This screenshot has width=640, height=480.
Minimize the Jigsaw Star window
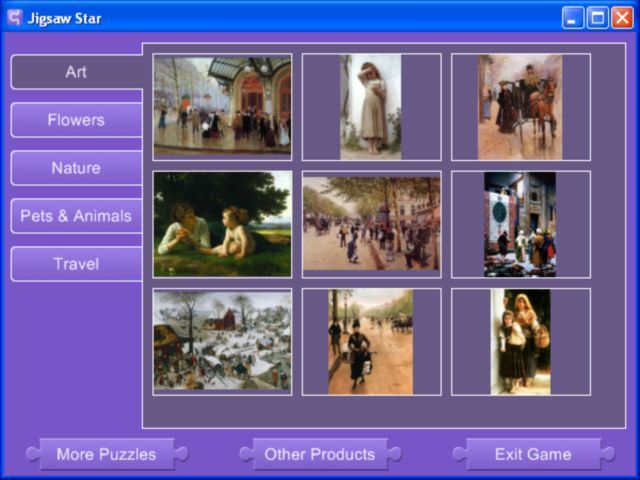point(573,17)
